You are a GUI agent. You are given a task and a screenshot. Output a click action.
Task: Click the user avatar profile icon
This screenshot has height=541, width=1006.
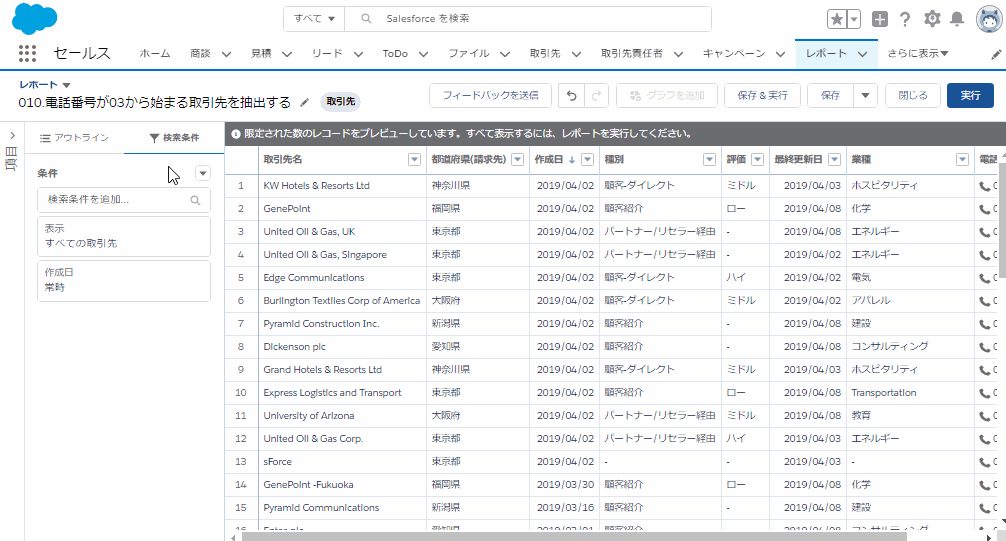tap(989, 19)
